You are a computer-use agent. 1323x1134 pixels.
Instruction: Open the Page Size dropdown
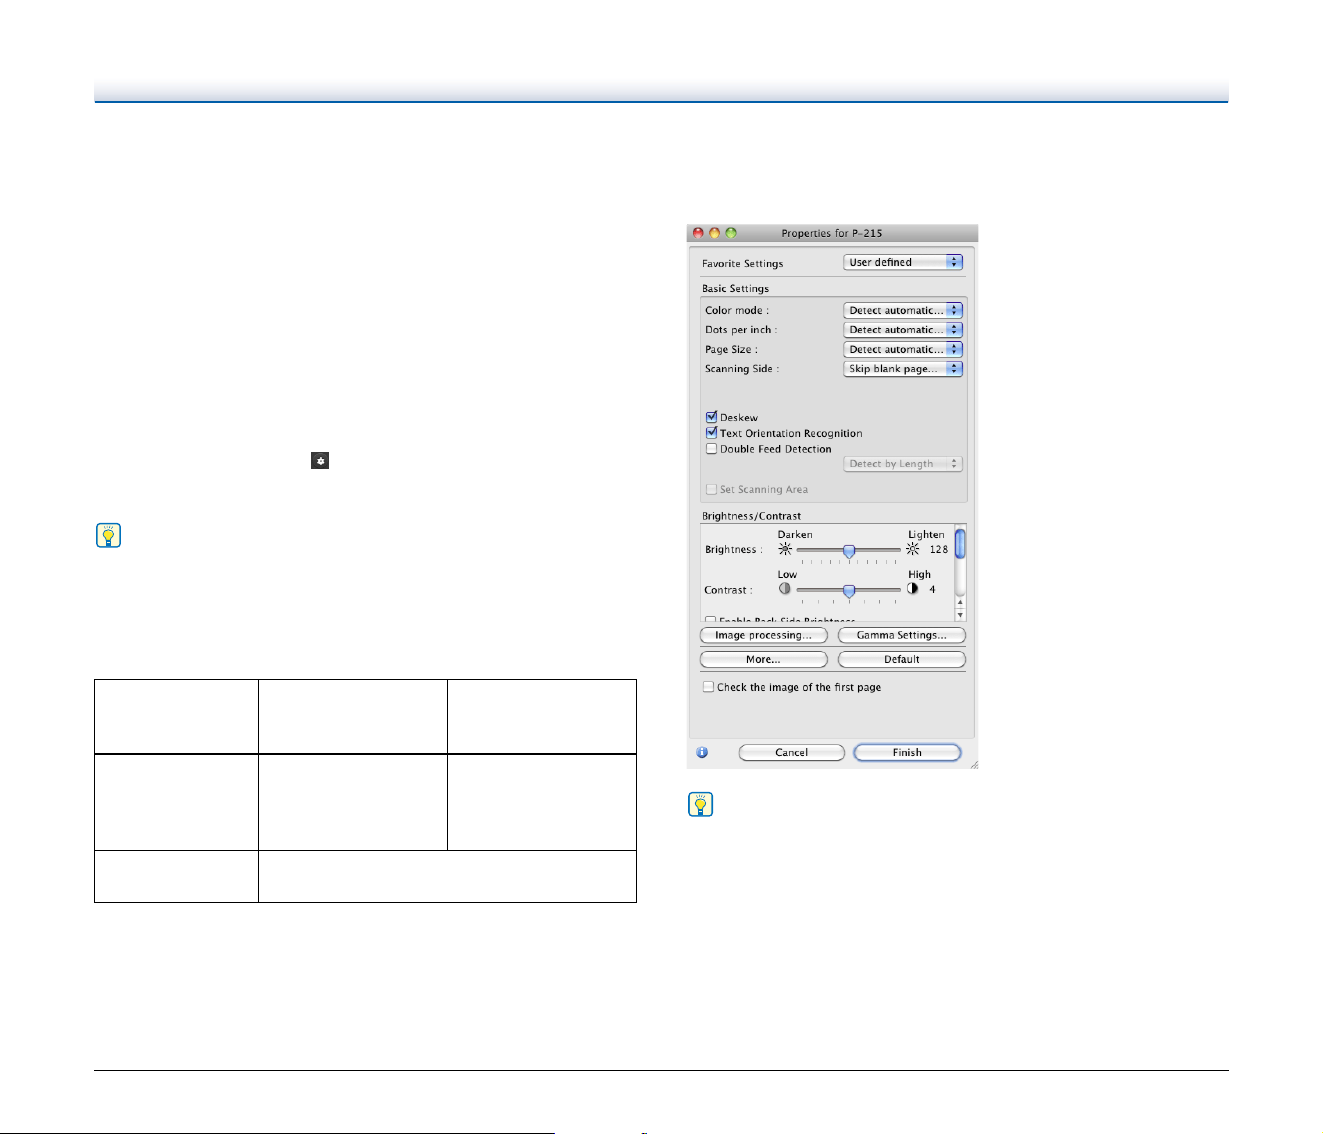tap(903, 349)
